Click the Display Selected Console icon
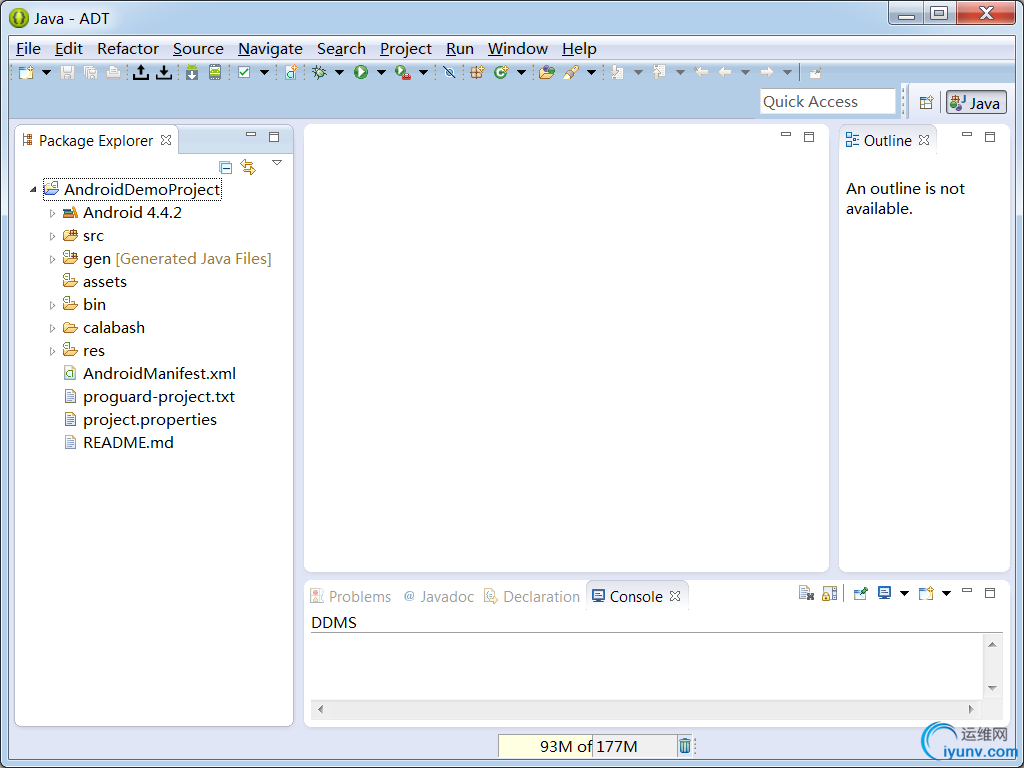Screen dimensions: 1024x768 (885, 593)
